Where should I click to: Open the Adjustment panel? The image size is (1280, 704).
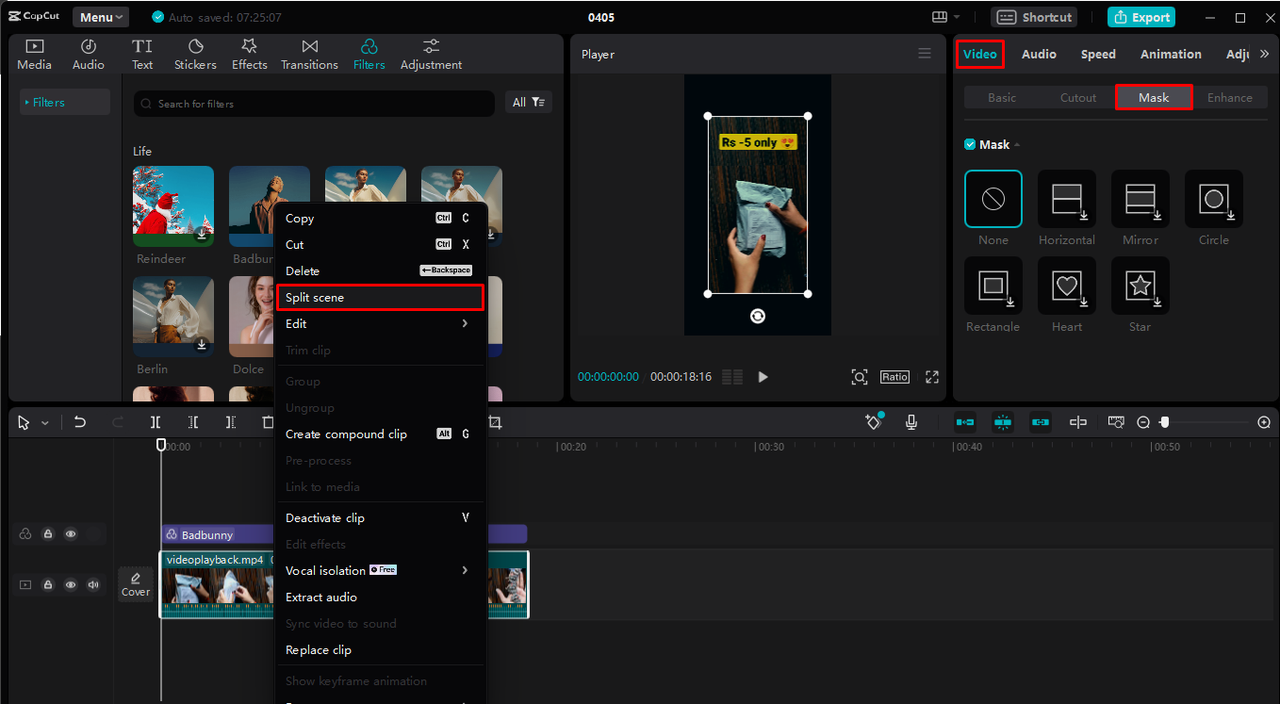click(x=431, y=54)
